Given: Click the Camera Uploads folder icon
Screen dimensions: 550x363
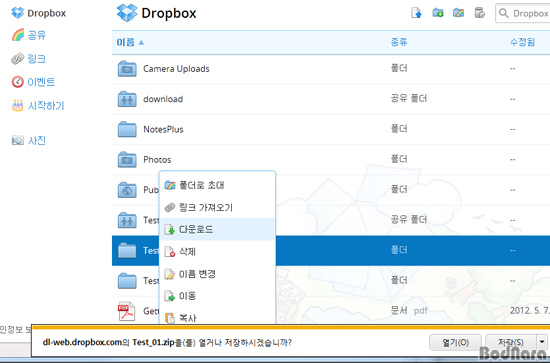Looking at the screenshot, I should pos(127,69).
